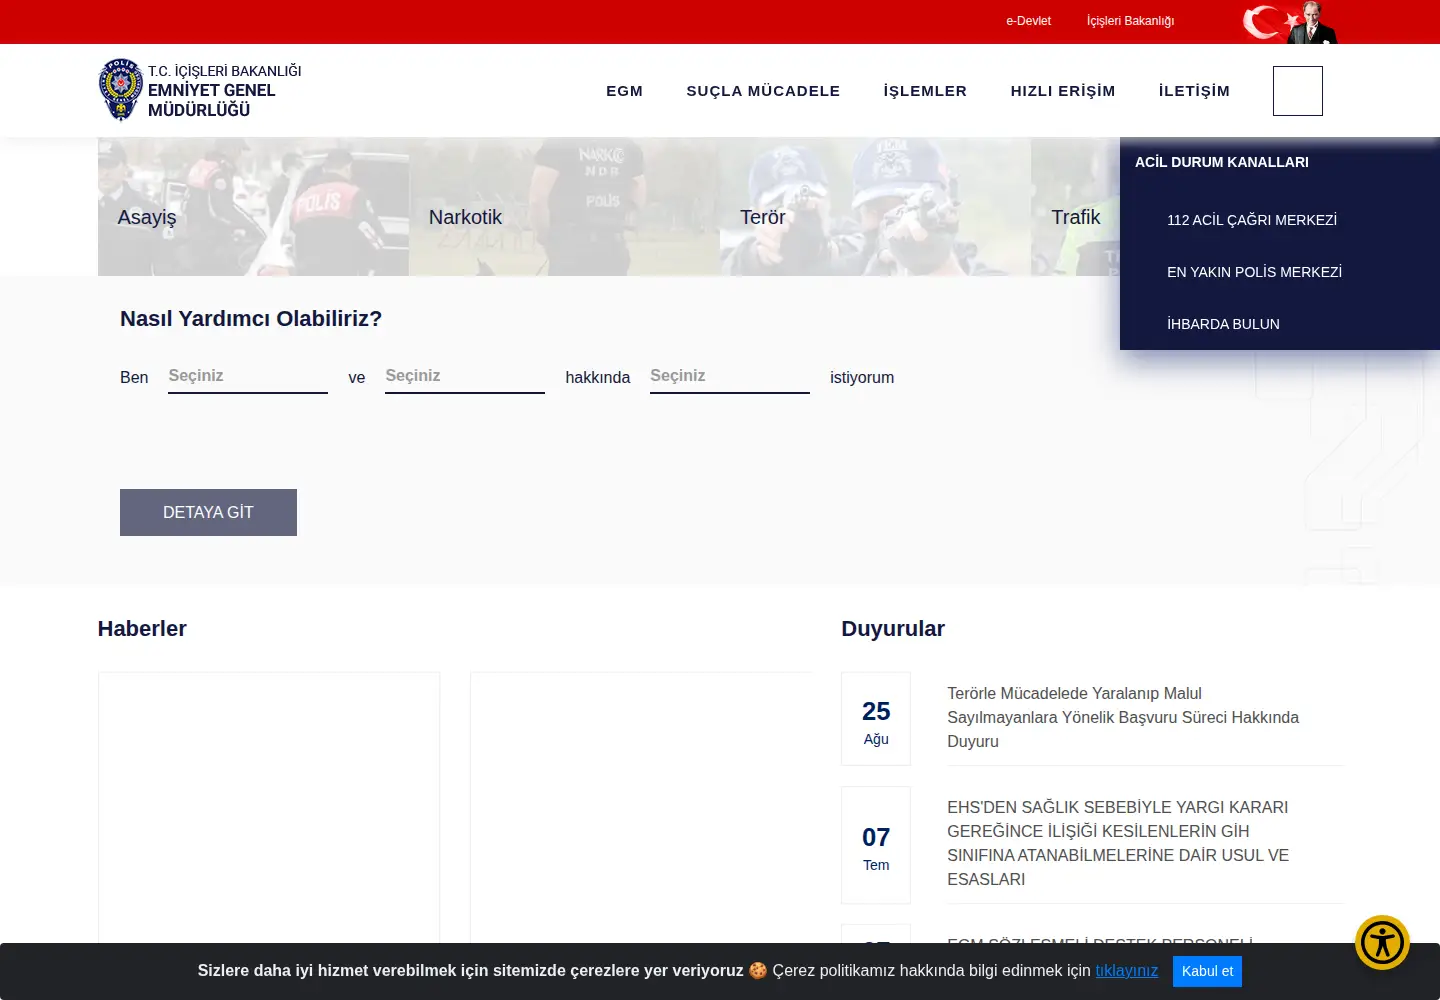Open the Terörle Mücadelede Yaralanıp Malul announcement
This screenshot has height=1000, width=1440.
click(x=1123, y=717)
